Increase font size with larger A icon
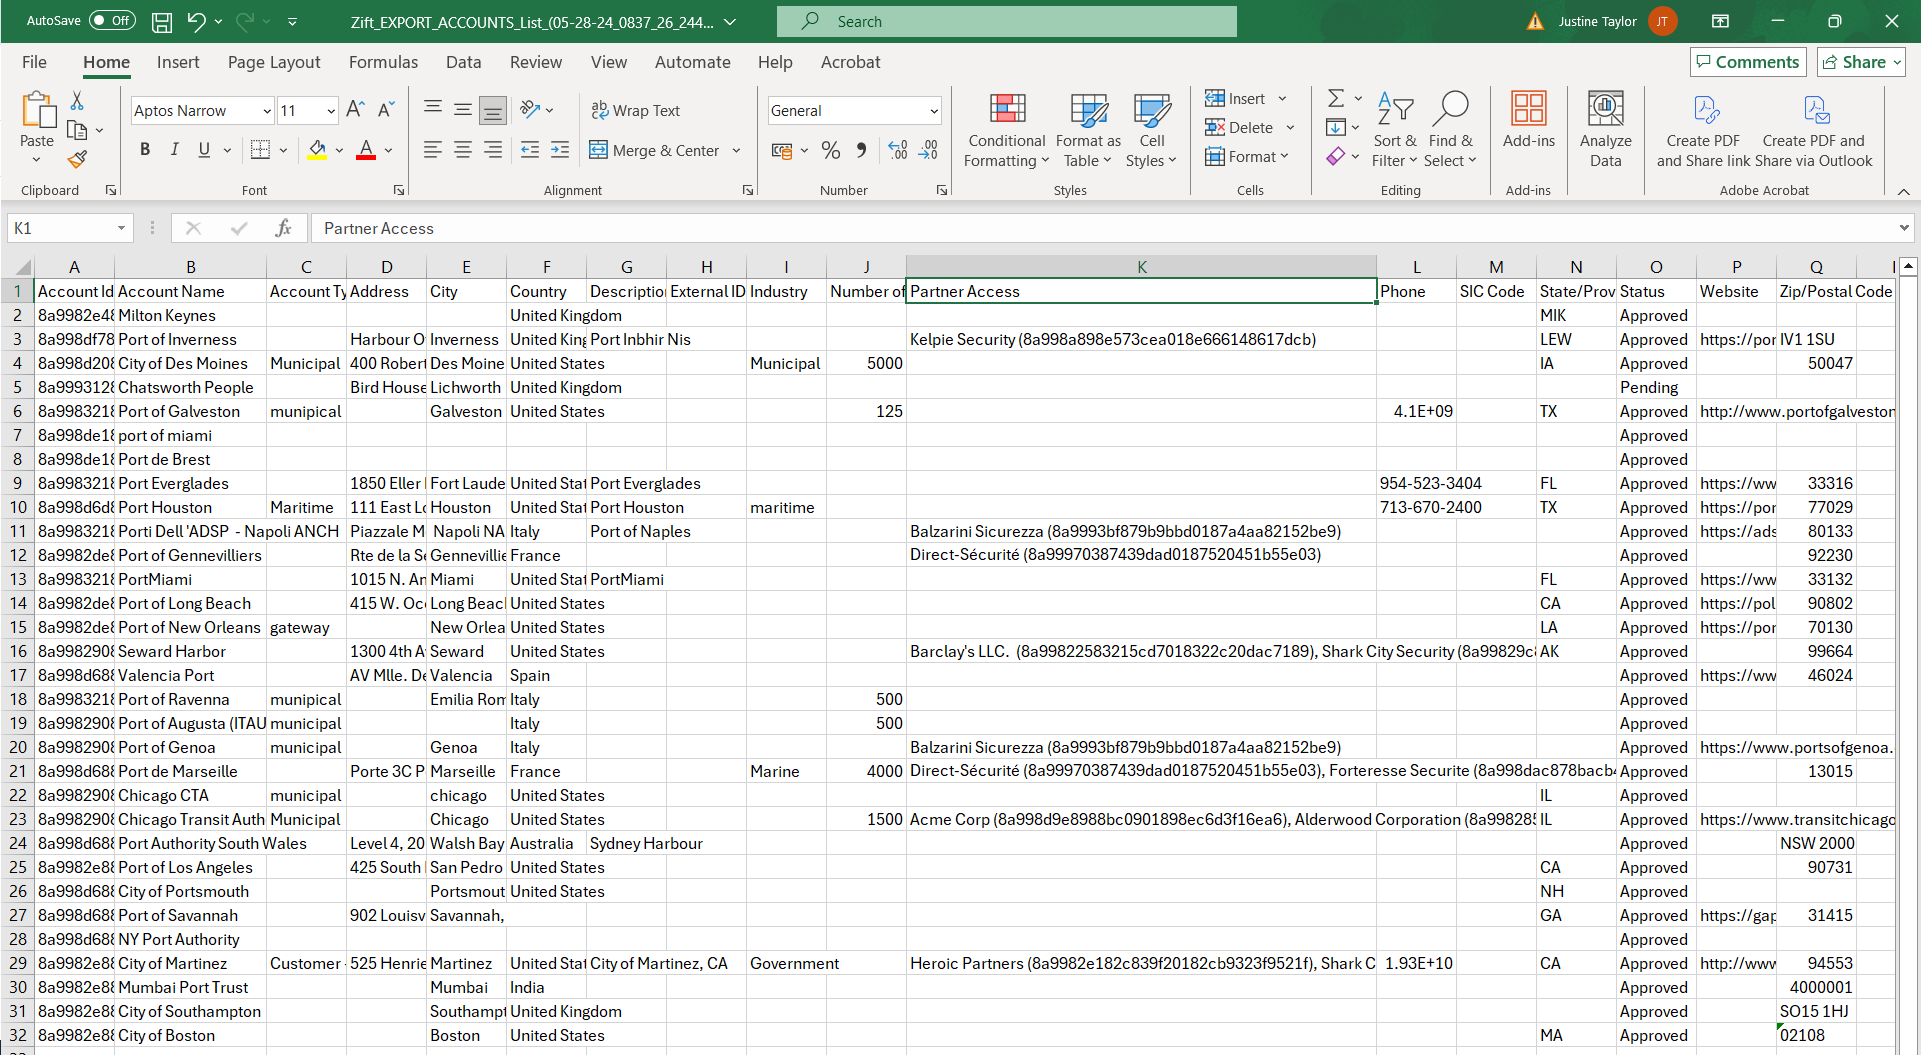This screenshot has width=1921, height=1055. coord(355,110)
